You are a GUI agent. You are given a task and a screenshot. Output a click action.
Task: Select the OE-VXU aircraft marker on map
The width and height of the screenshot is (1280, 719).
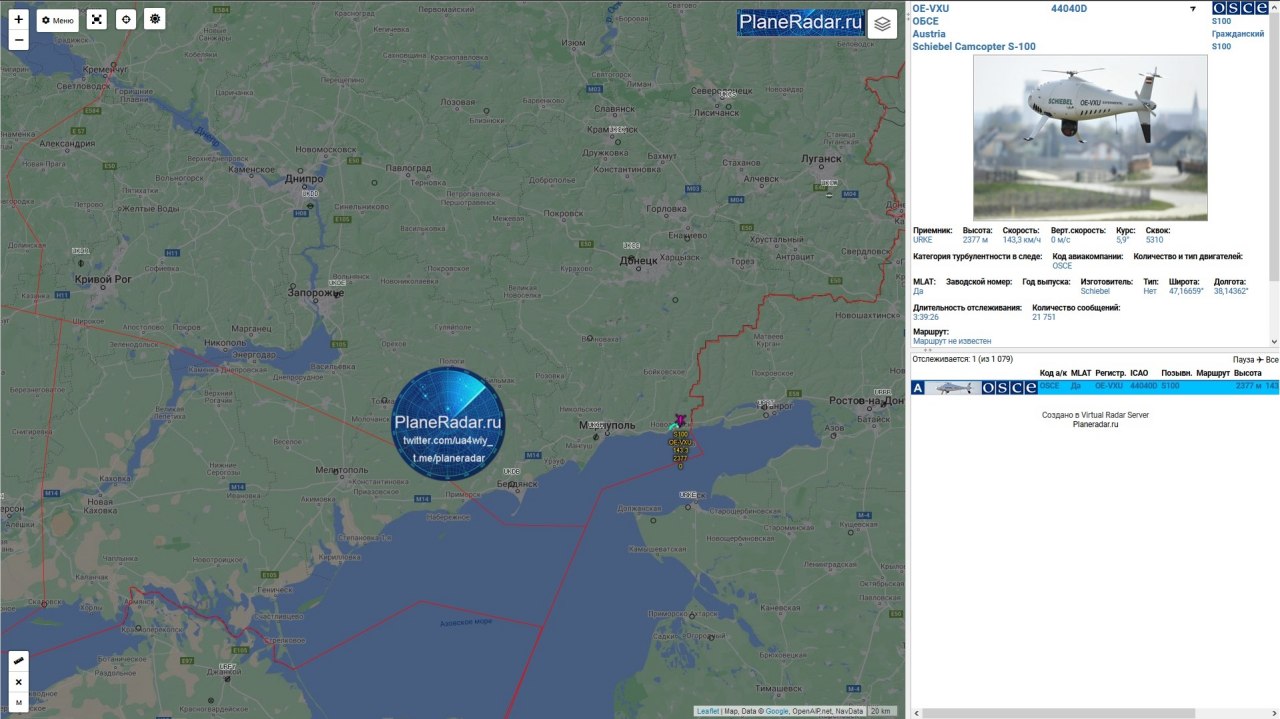pos(680,421)
